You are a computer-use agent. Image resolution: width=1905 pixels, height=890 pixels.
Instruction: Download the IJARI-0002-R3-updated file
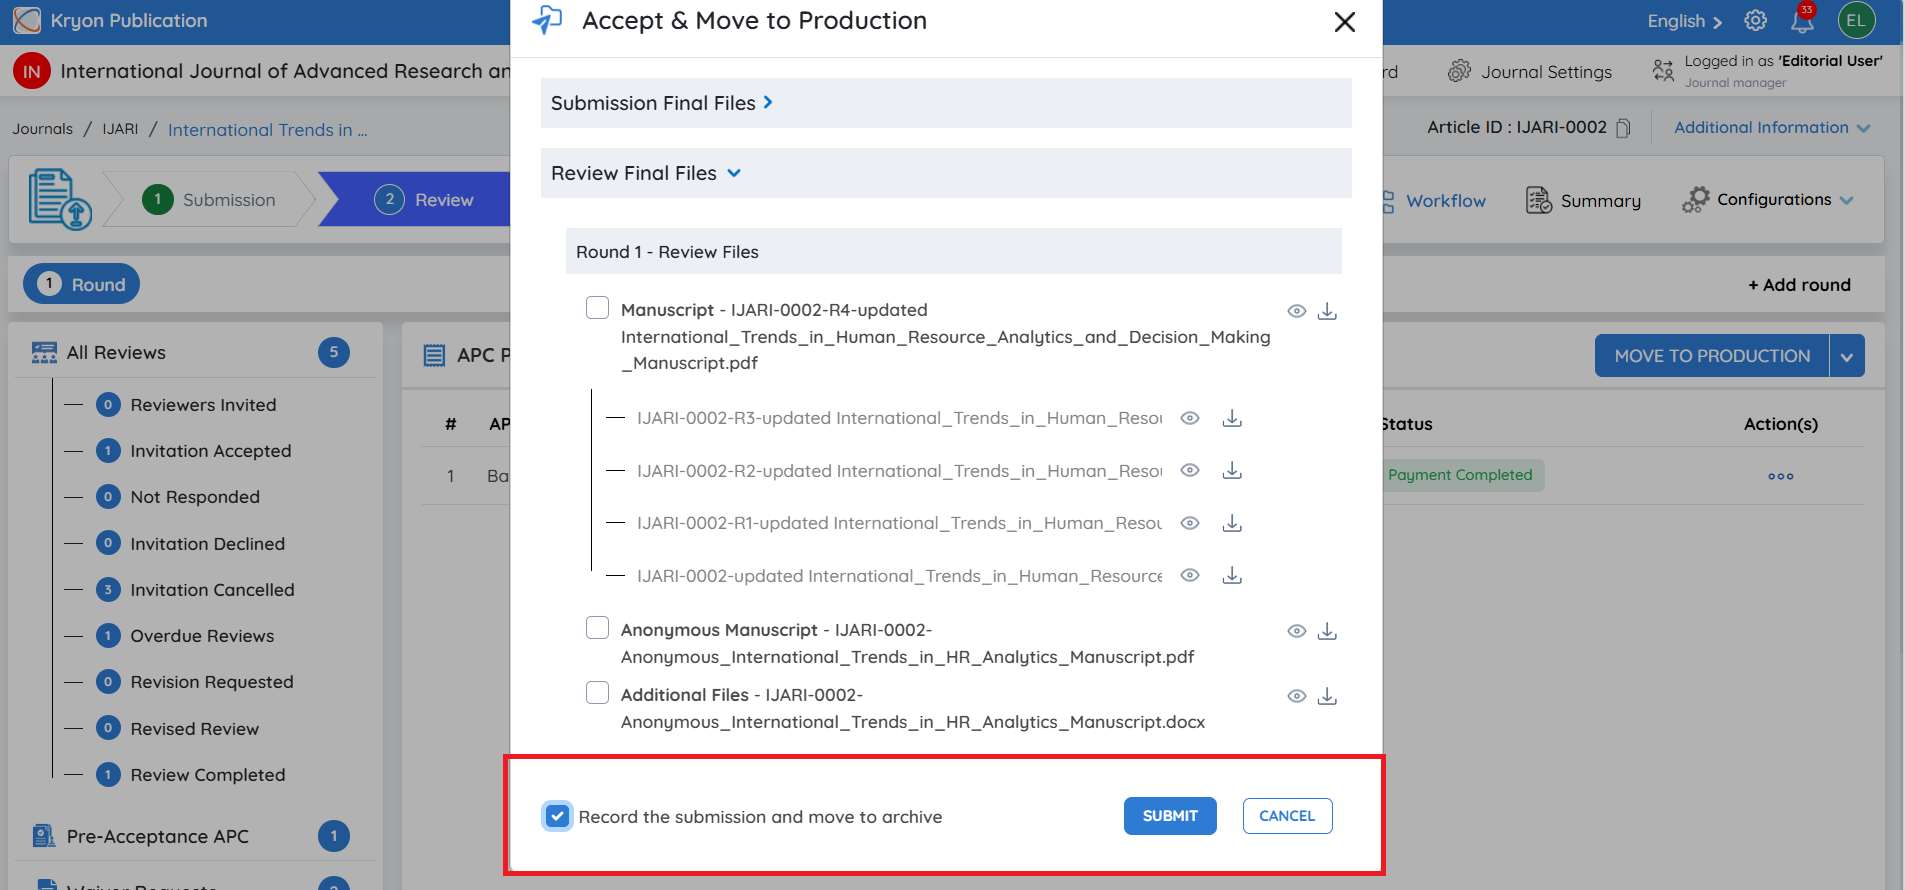pyautogui.click(x=1232, y=418)
